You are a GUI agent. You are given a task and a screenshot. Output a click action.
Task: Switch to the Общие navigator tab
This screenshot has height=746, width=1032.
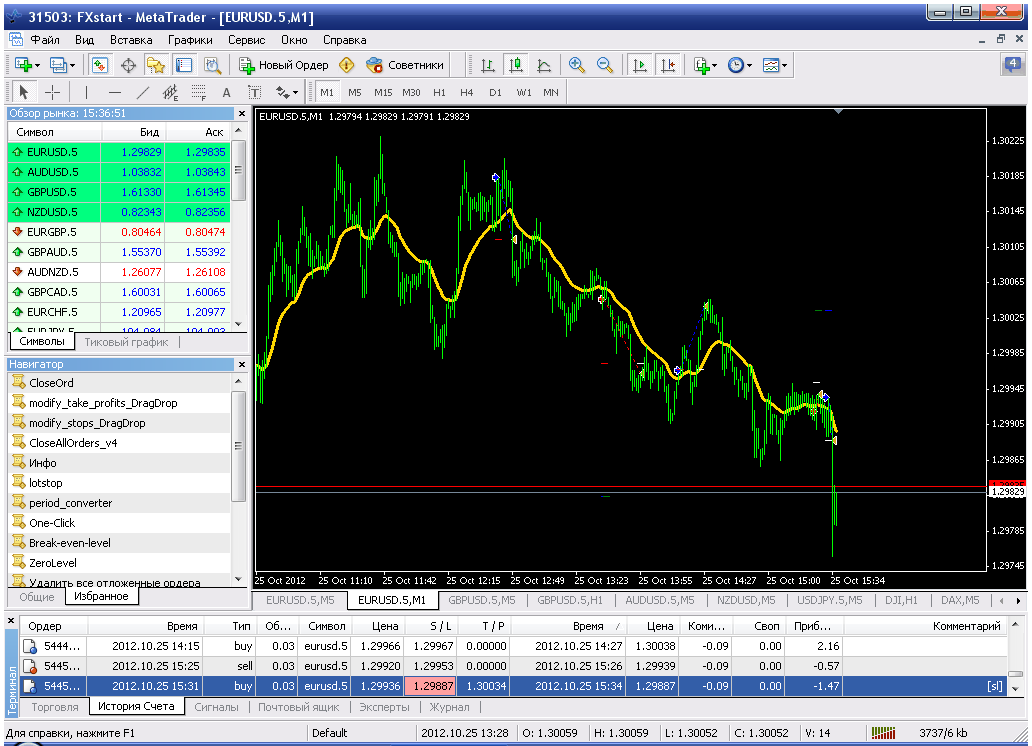pos(37,597)
